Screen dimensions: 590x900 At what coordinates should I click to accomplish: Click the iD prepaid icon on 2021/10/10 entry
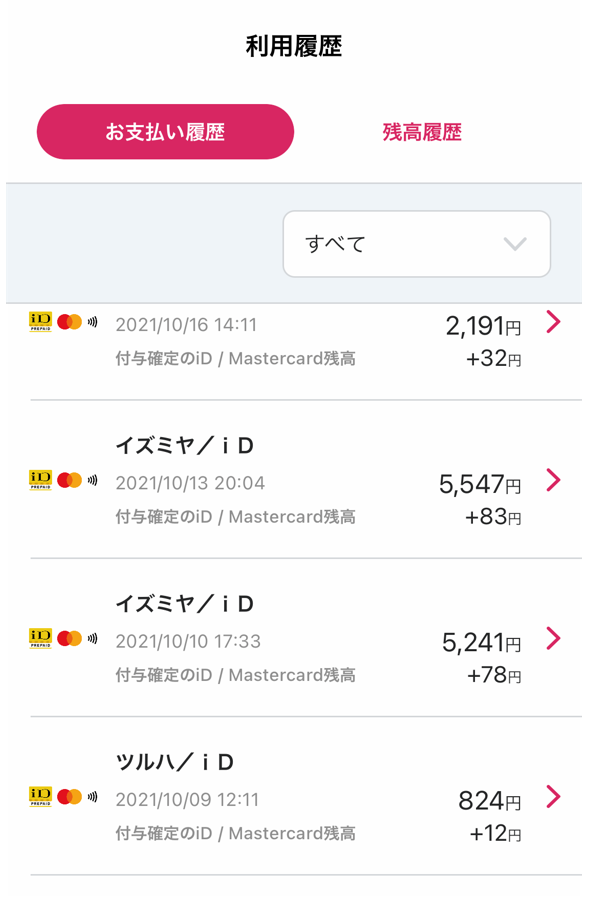(x=40, y=638)
